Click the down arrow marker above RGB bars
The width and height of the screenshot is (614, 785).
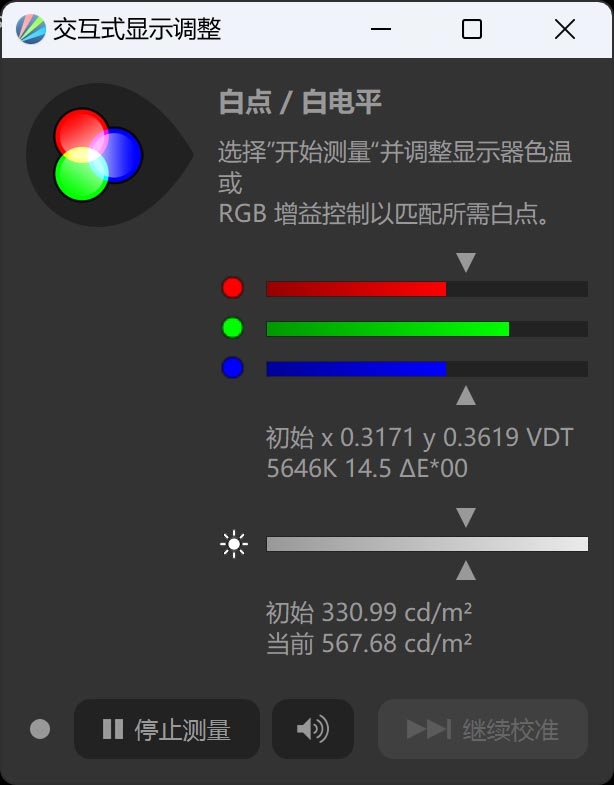[x=466, y=262]
